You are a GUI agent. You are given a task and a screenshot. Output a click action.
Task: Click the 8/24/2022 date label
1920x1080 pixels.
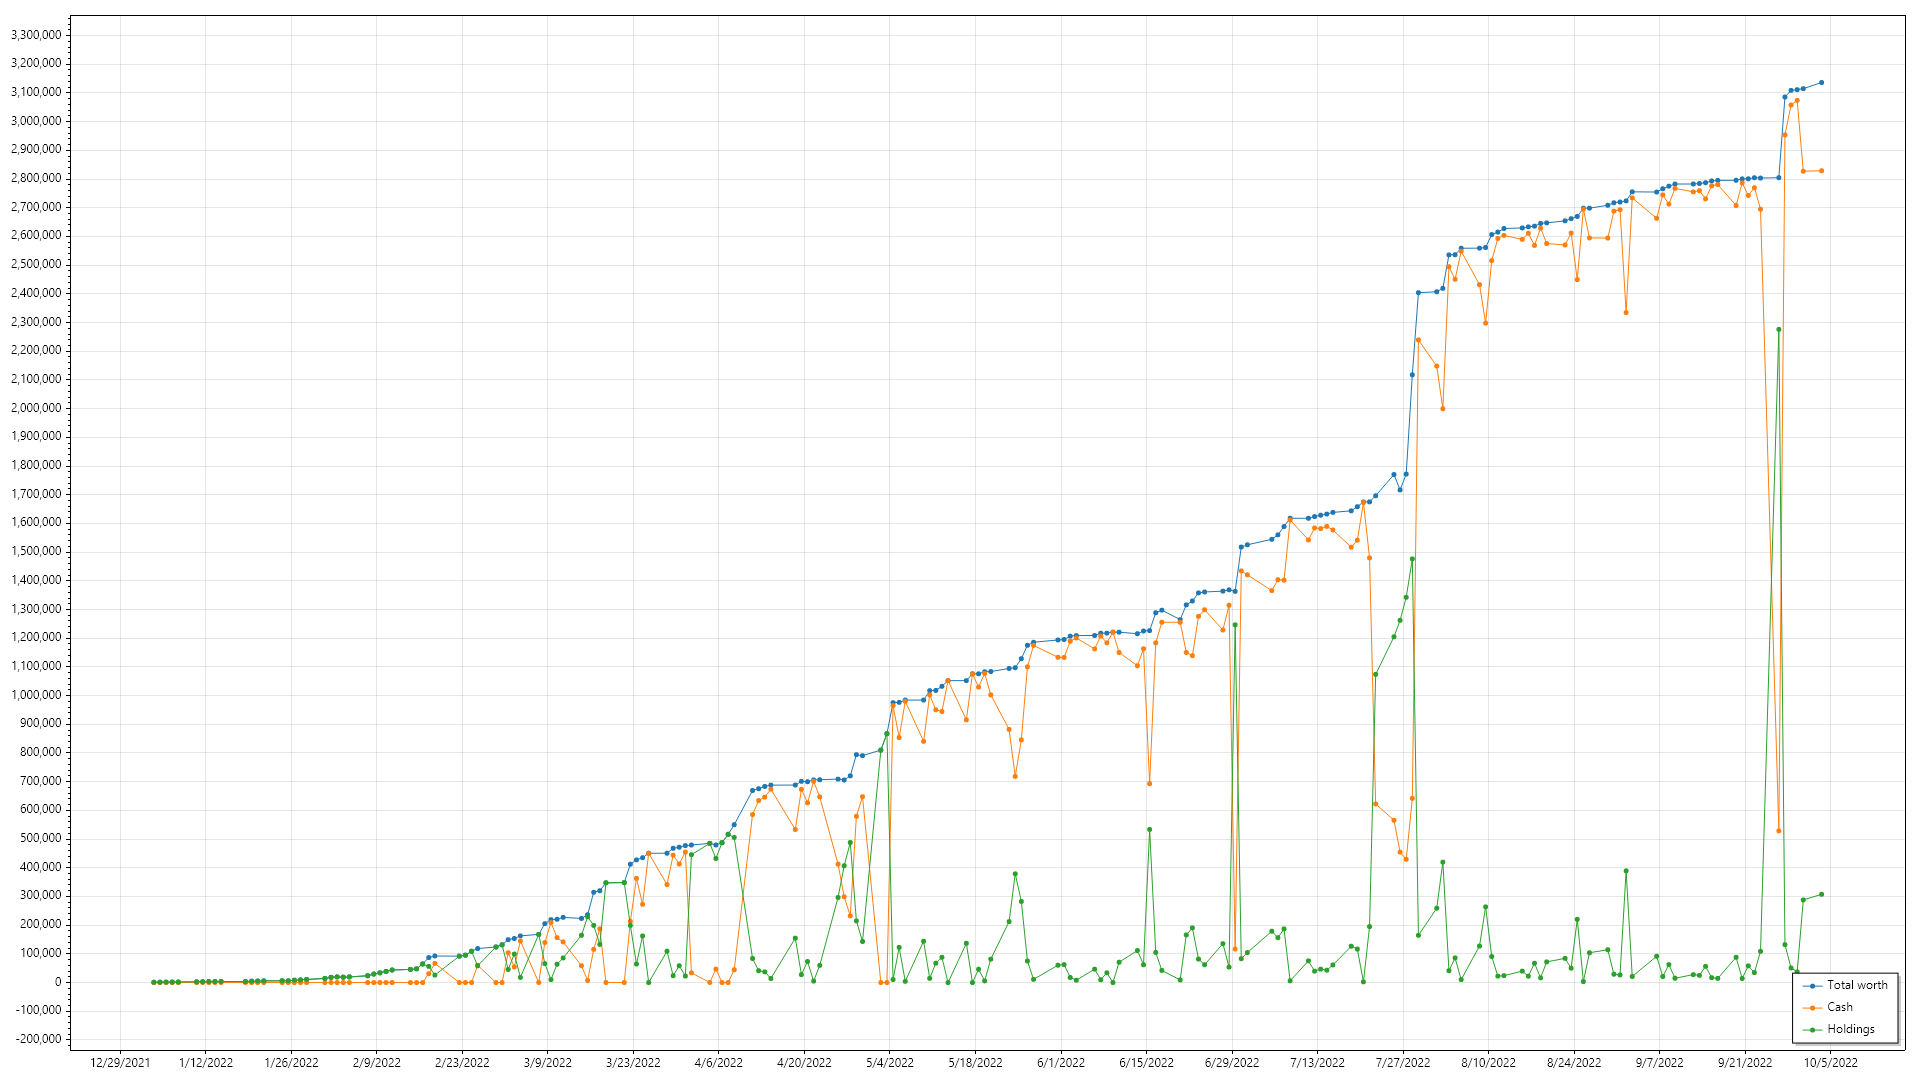[x=1574, y=1063]
